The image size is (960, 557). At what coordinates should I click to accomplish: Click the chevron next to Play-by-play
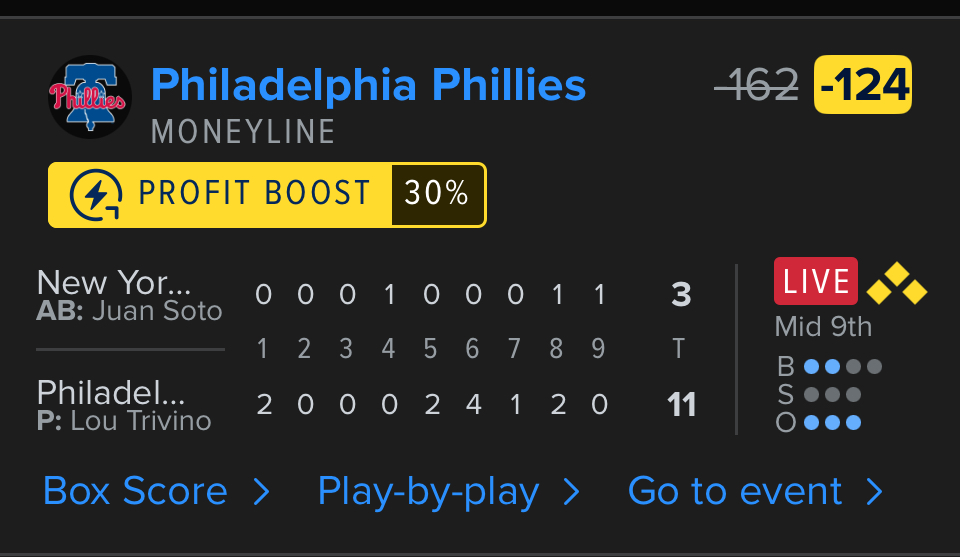[572, 492]
